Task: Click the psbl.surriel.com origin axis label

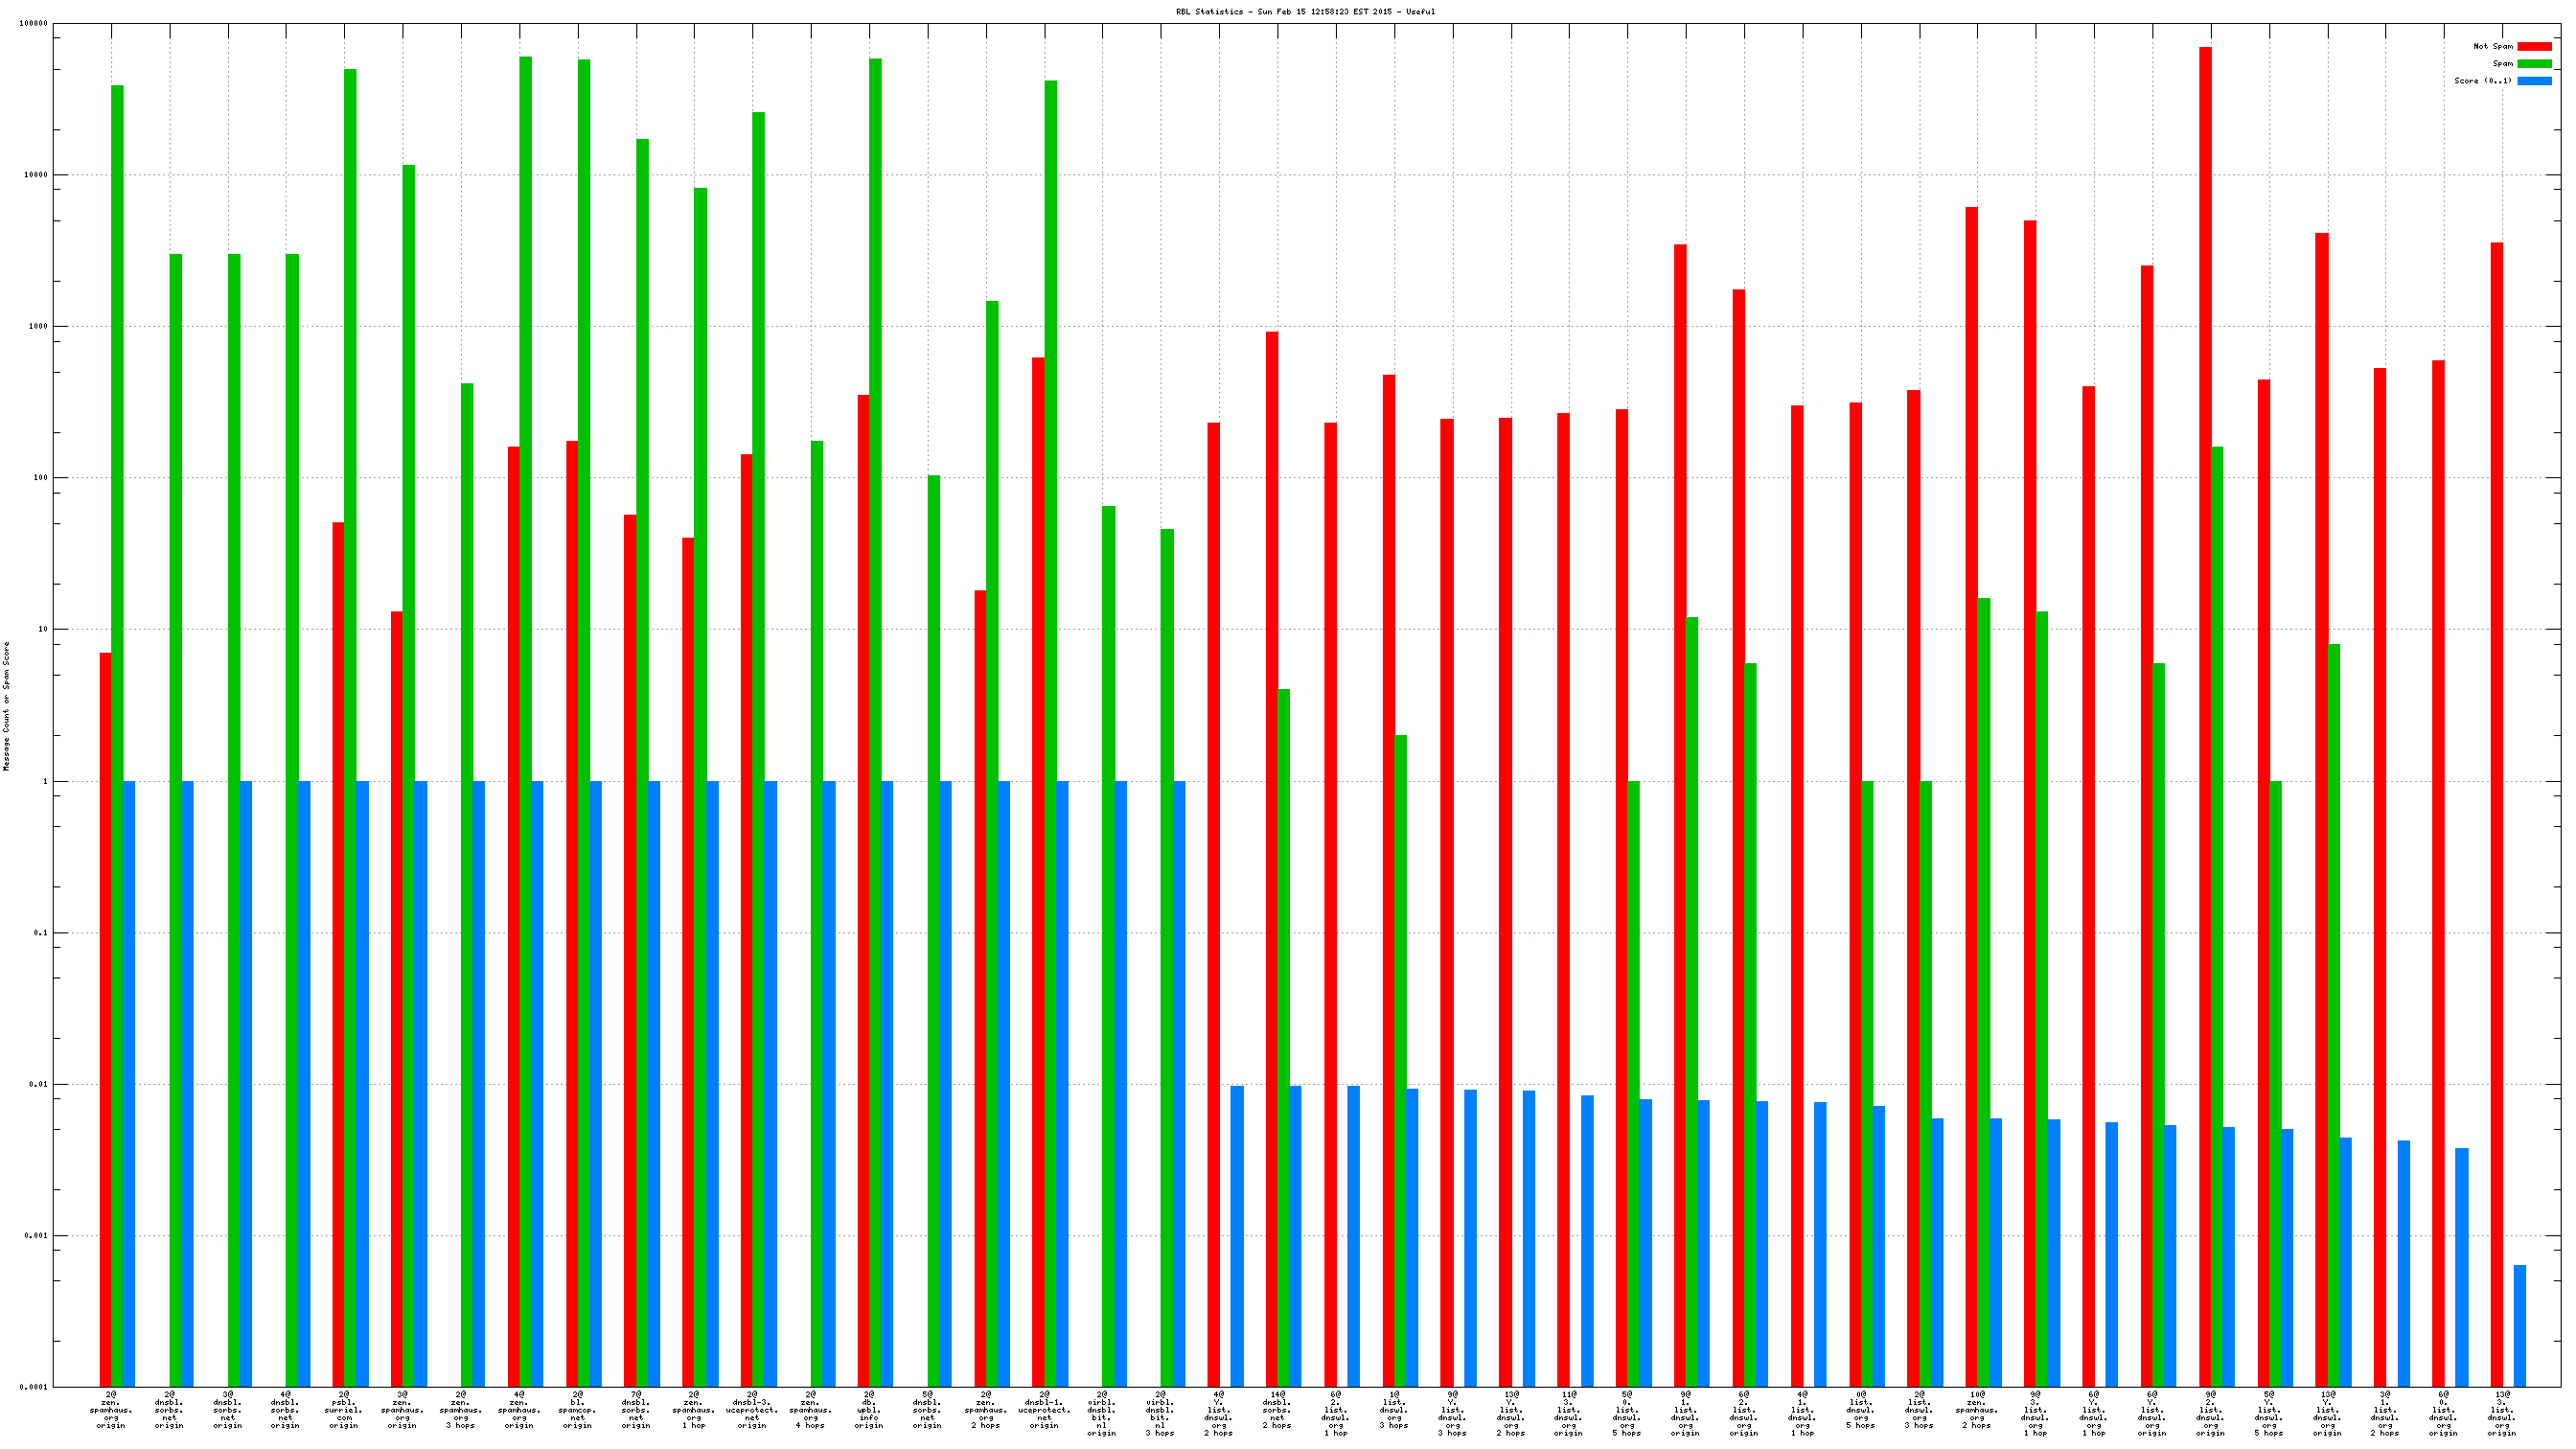Action: (x=344, y=1409)
